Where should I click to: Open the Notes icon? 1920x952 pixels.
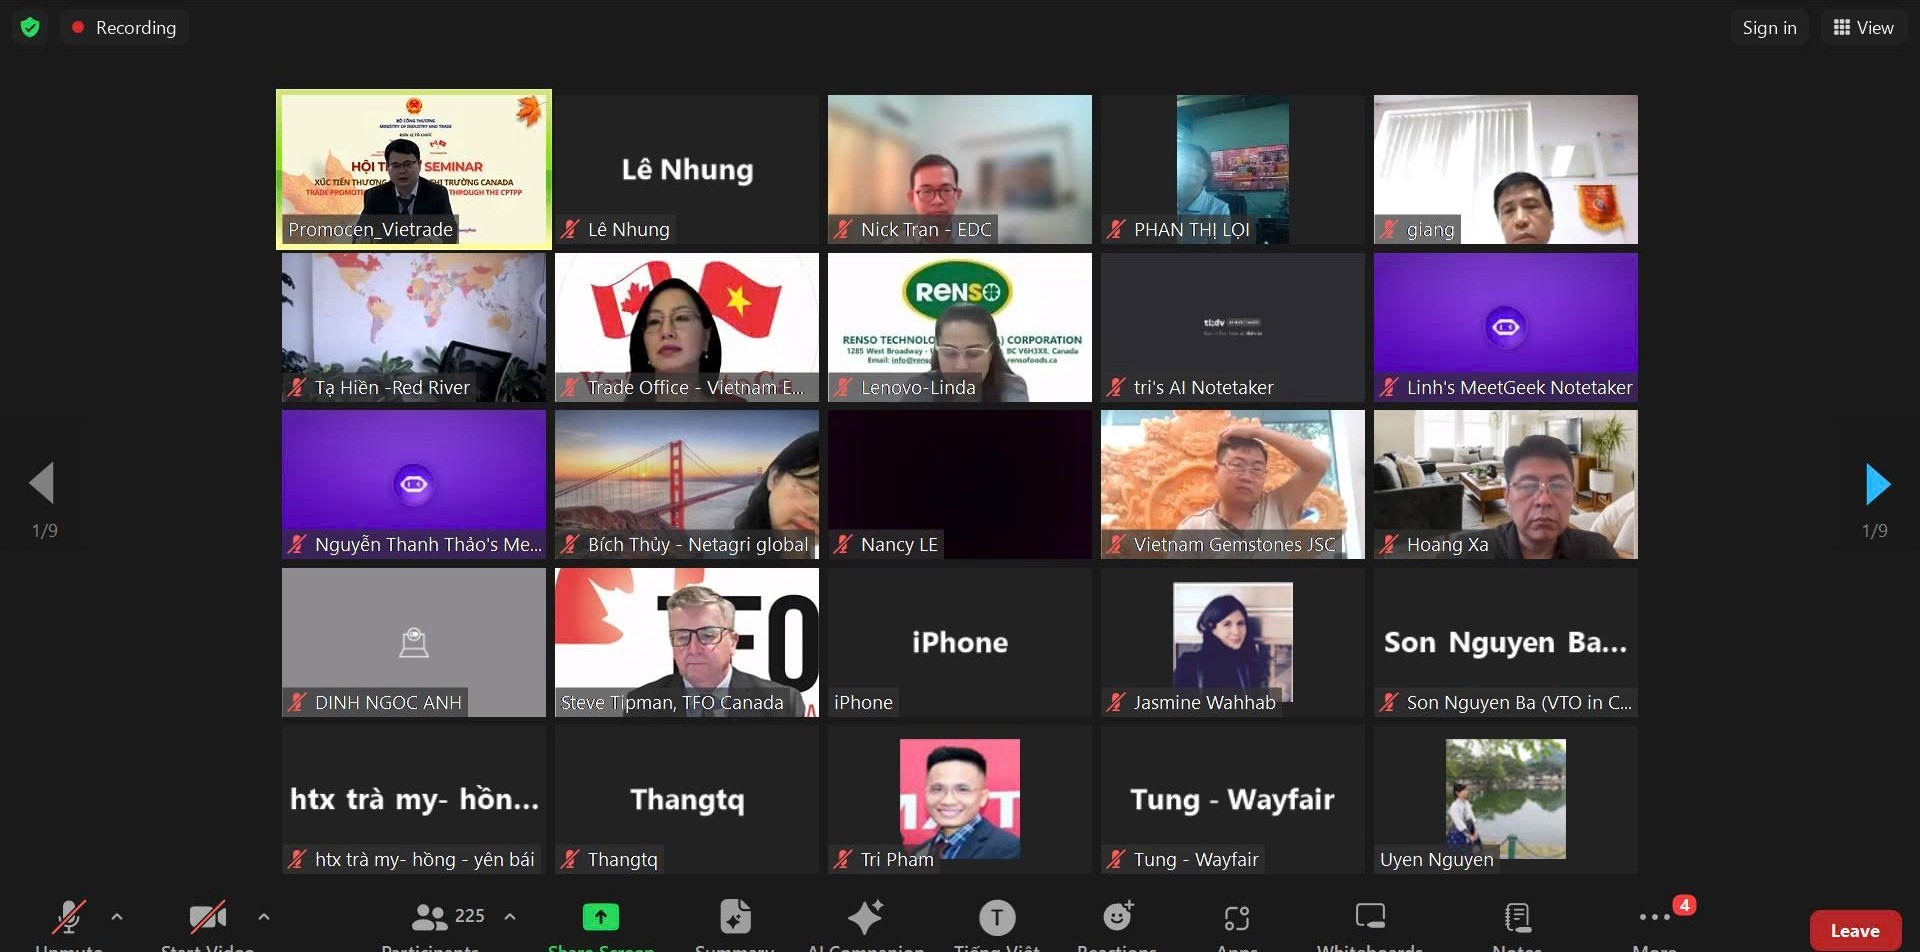pos(1517,917)
